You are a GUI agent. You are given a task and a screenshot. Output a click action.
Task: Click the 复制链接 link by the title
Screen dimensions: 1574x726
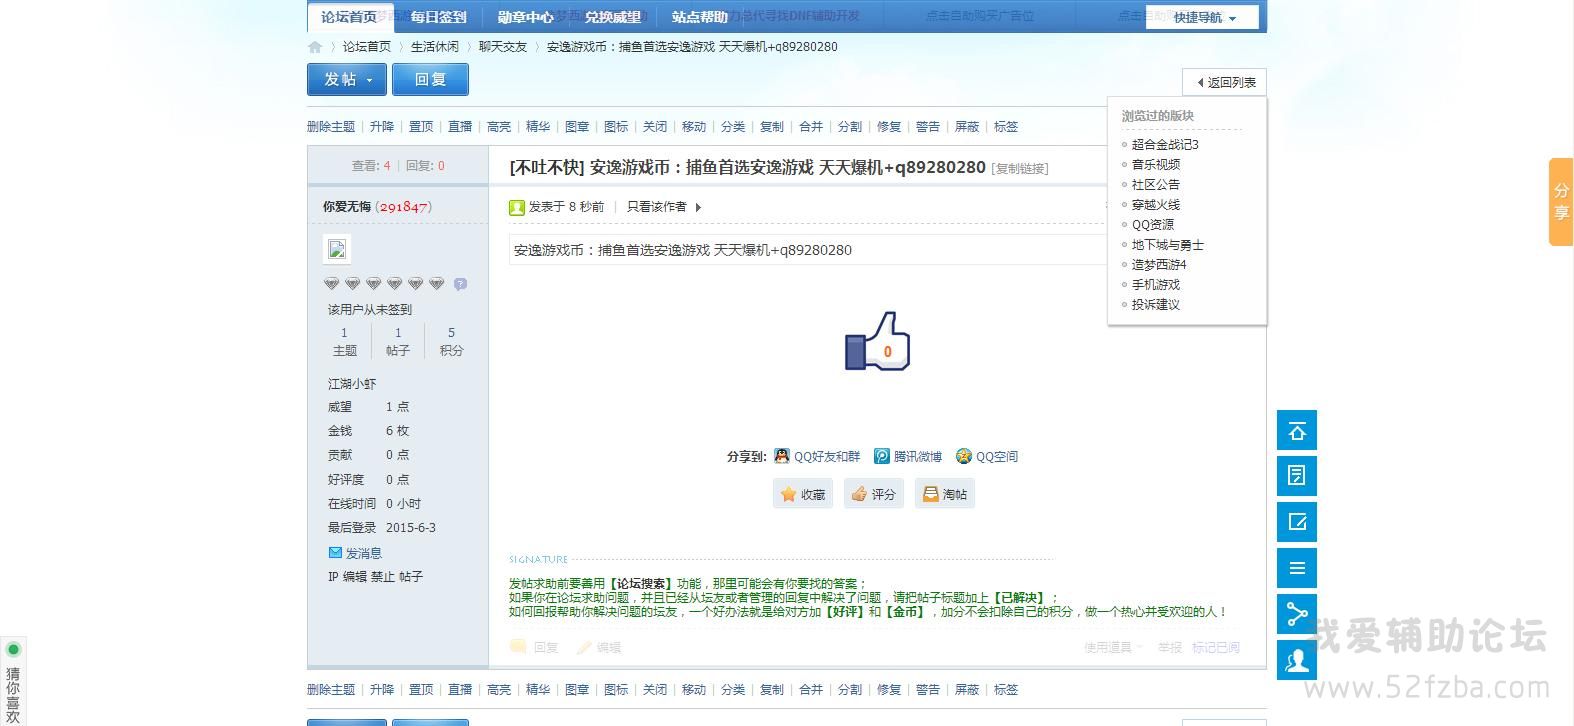pos(1020,169)
